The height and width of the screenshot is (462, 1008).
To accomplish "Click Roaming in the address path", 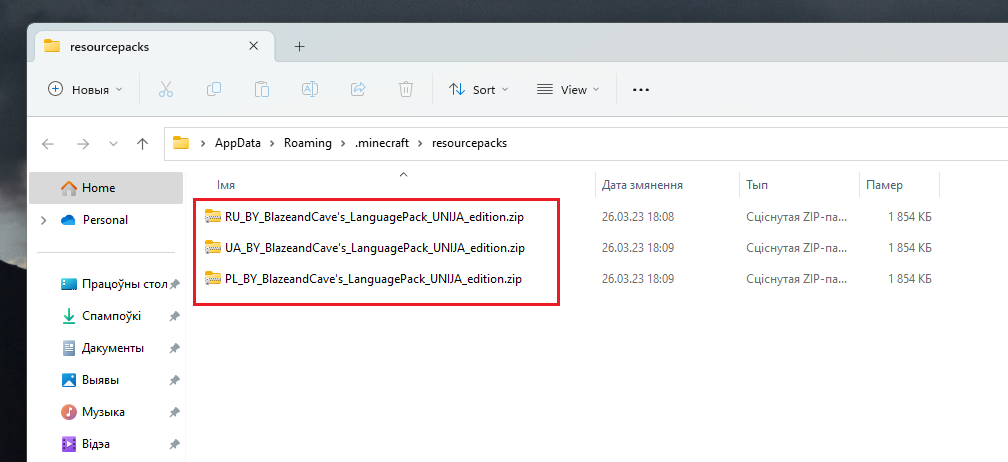I will [x=308, y=143].
